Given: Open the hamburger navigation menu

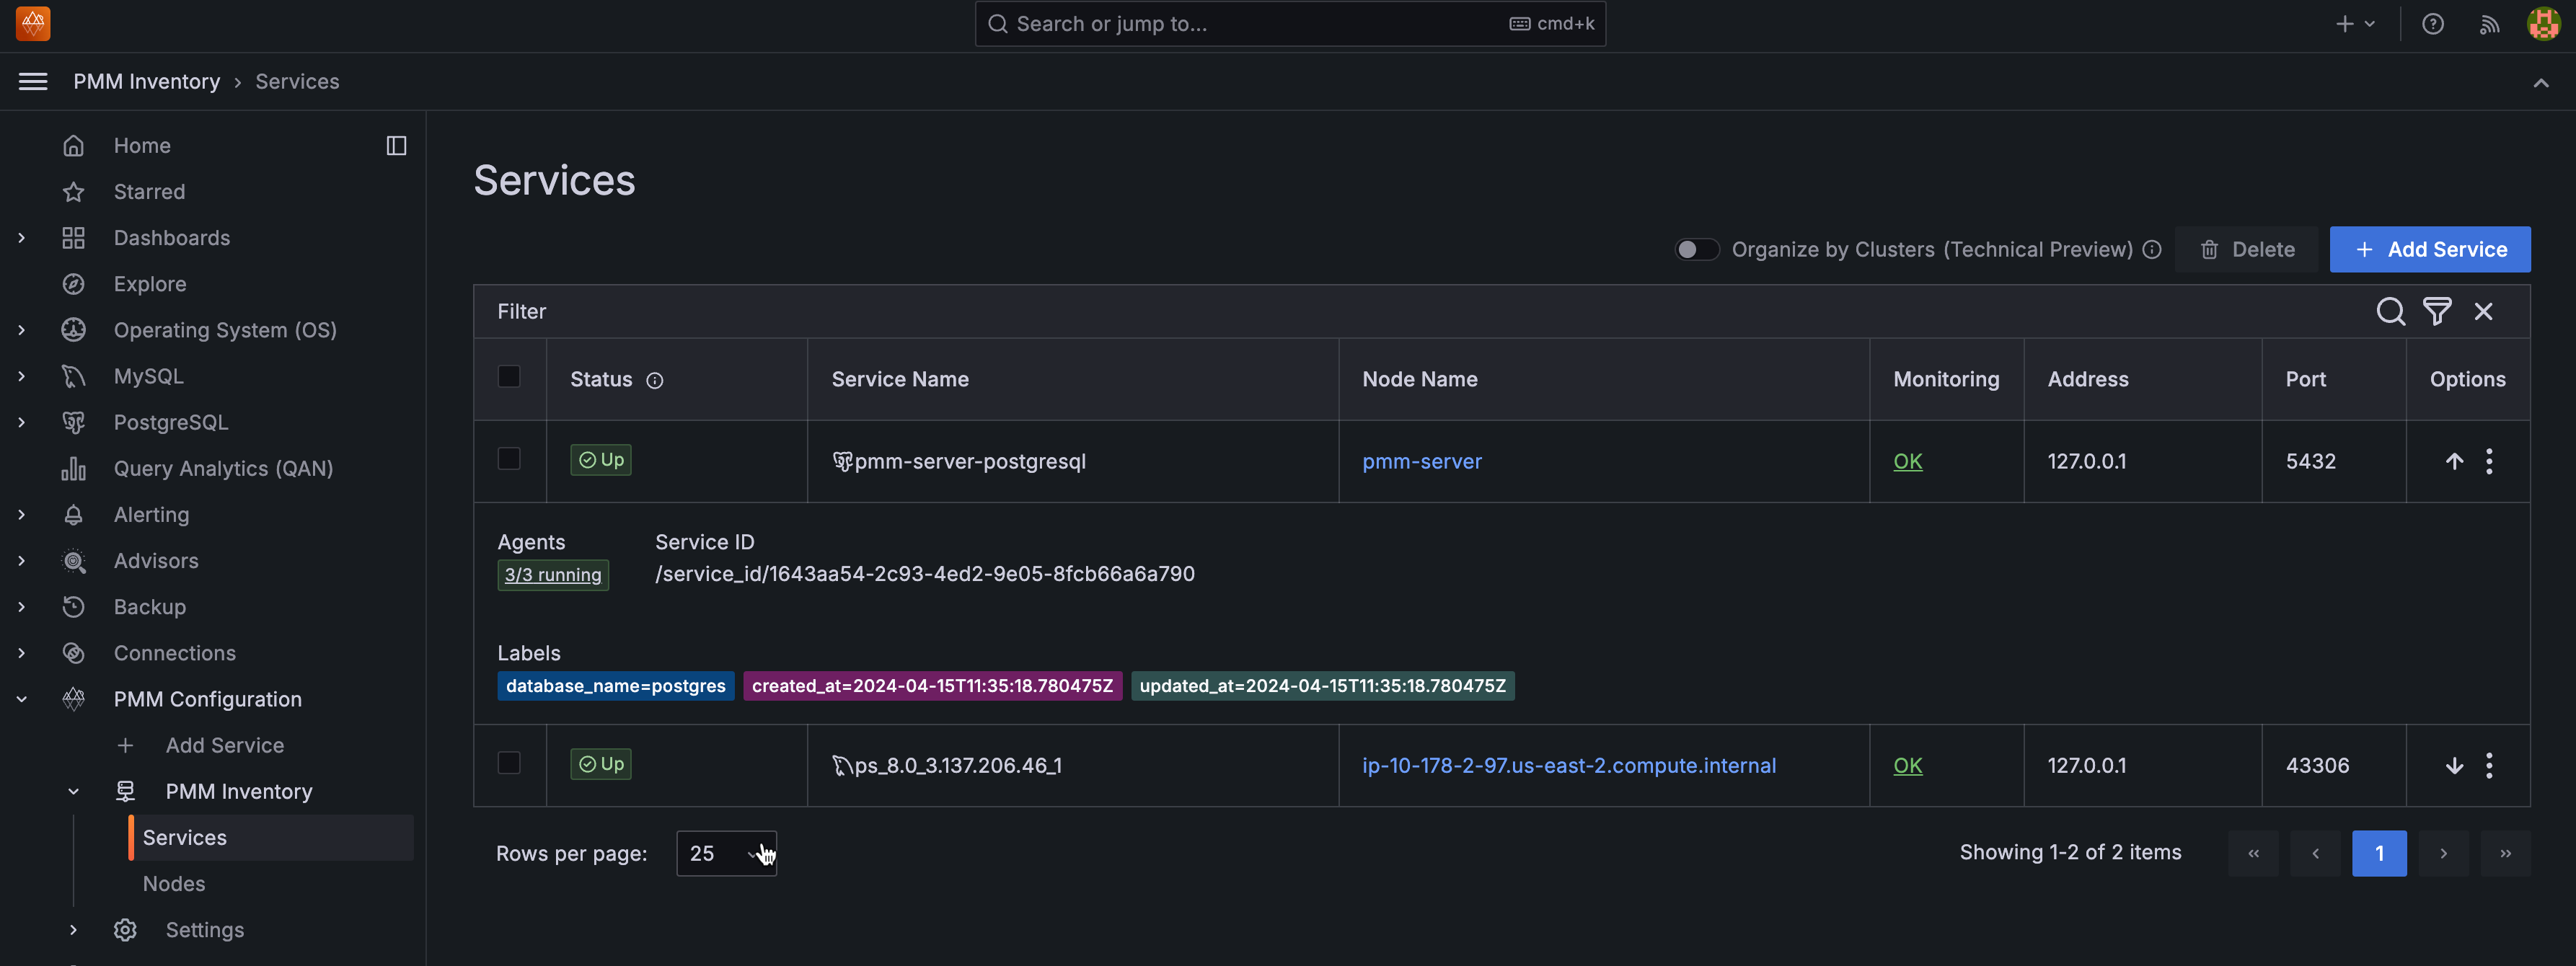Looking at the screenshot, I should [33, 81].
